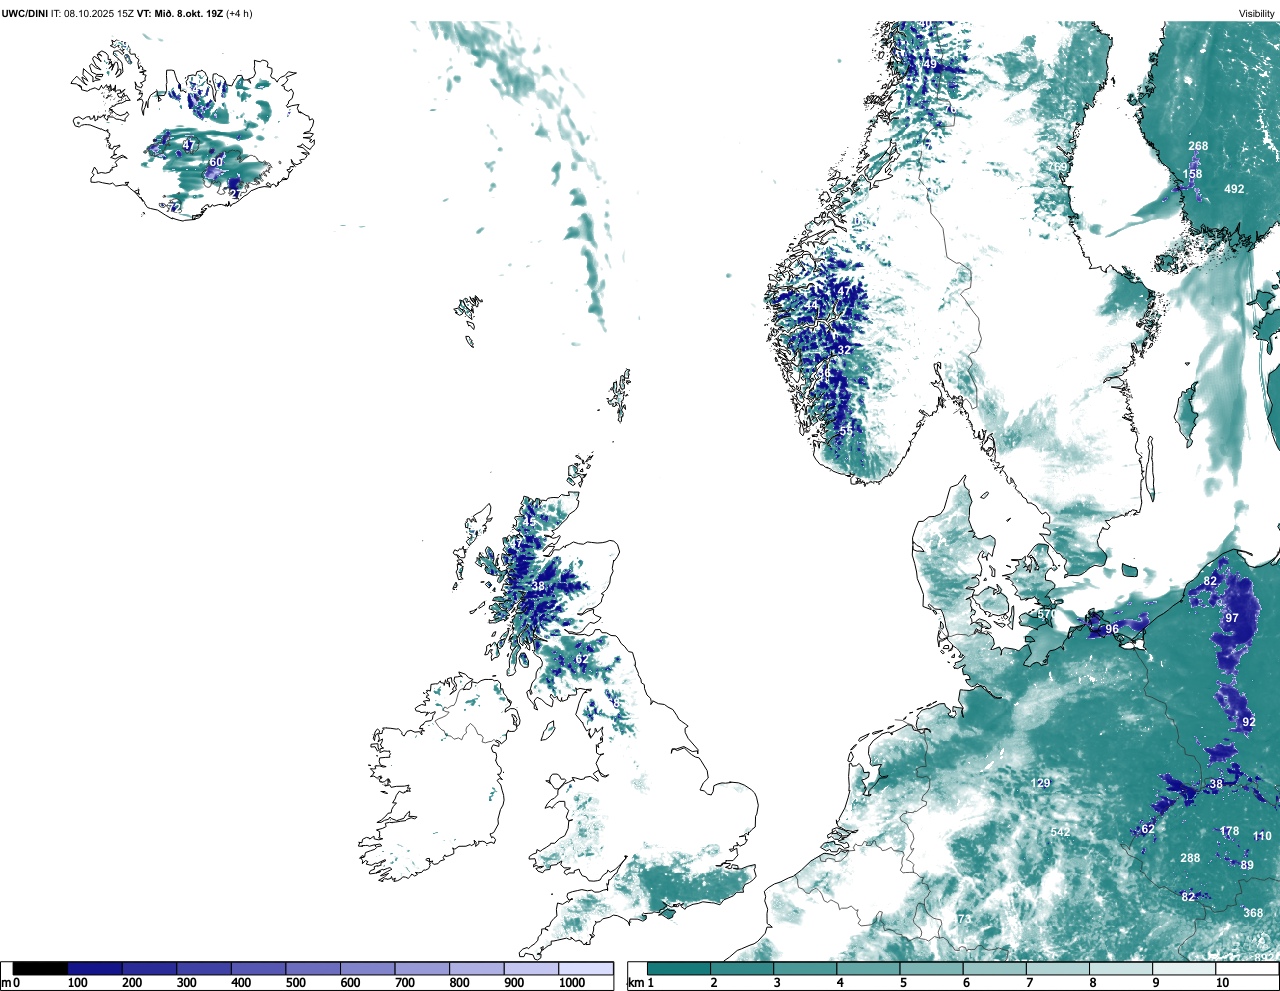1280x991 pixels.
Task: Click the value 49 over northern Norway
Action: (x=930, y=64)
